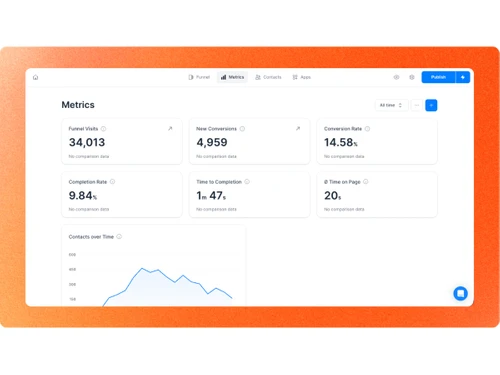Image resolution: width=500 pixels, height=375 pixels.
Task: Open the three-dot more options button
Action: coord(417,105)
